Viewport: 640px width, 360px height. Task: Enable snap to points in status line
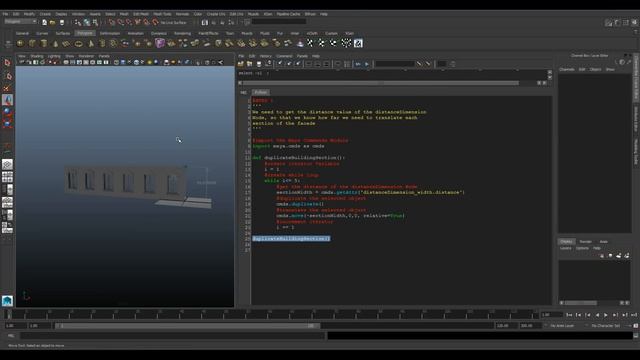coord(129,22)
